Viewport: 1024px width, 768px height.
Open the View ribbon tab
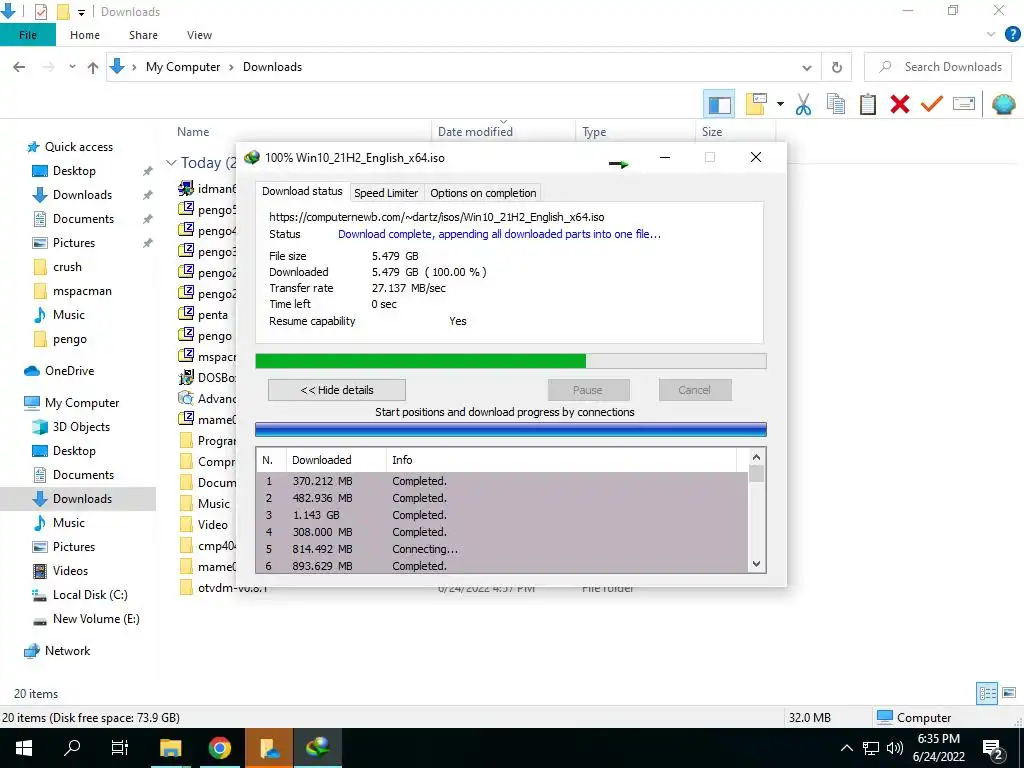199,35
